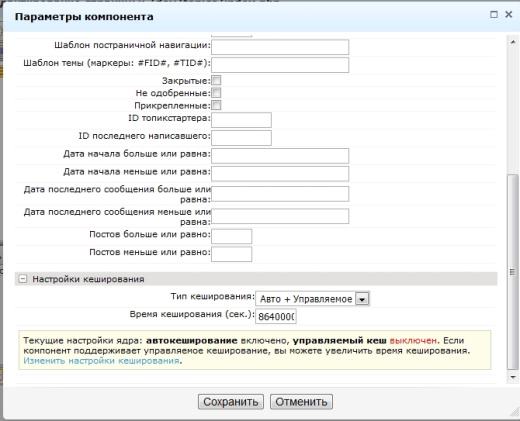This screenshot has height=421, width=520.
Task: Tick the Закрытые checkbox
Action: click(216, 80)
